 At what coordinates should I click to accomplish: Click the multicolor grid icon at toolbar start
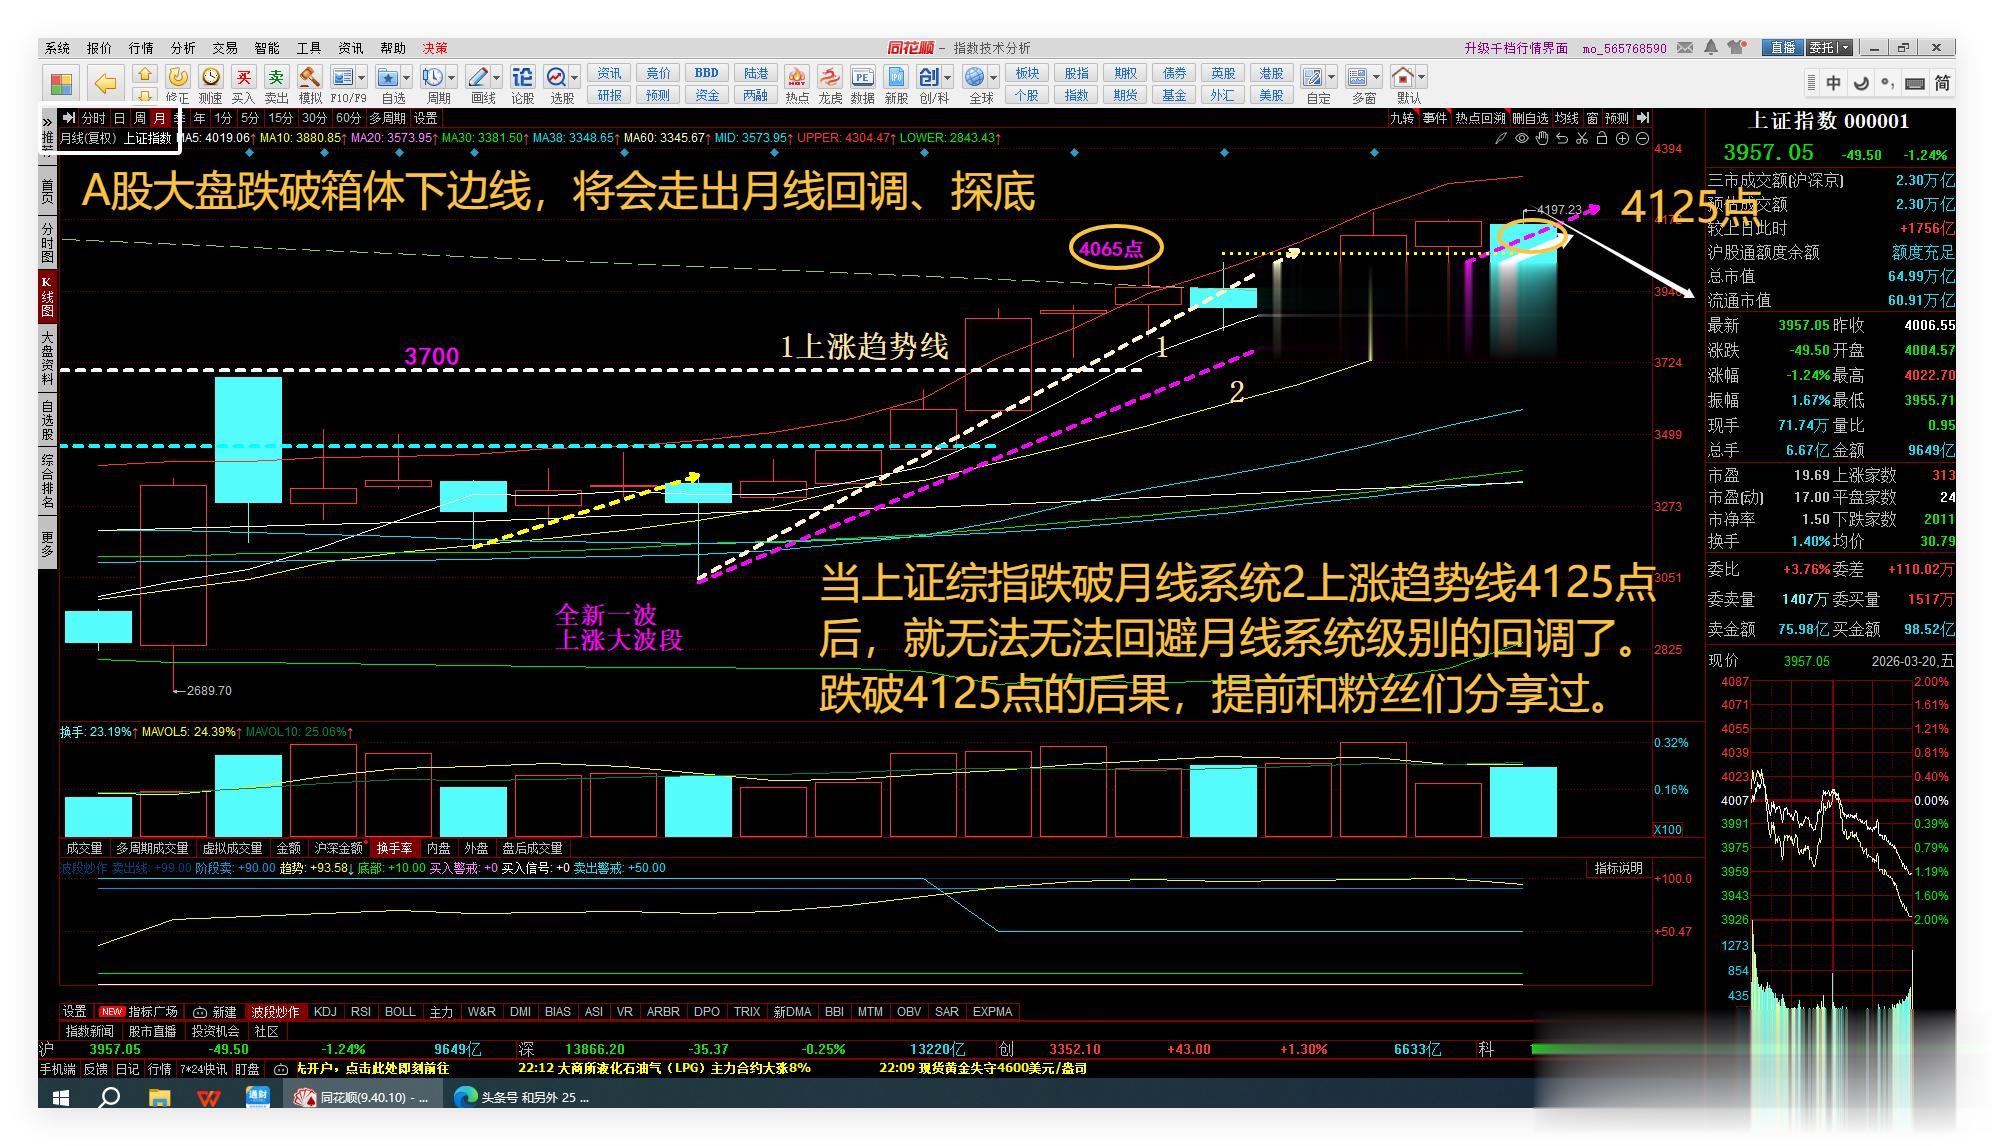pyautogui.click(x=61, y=83)
